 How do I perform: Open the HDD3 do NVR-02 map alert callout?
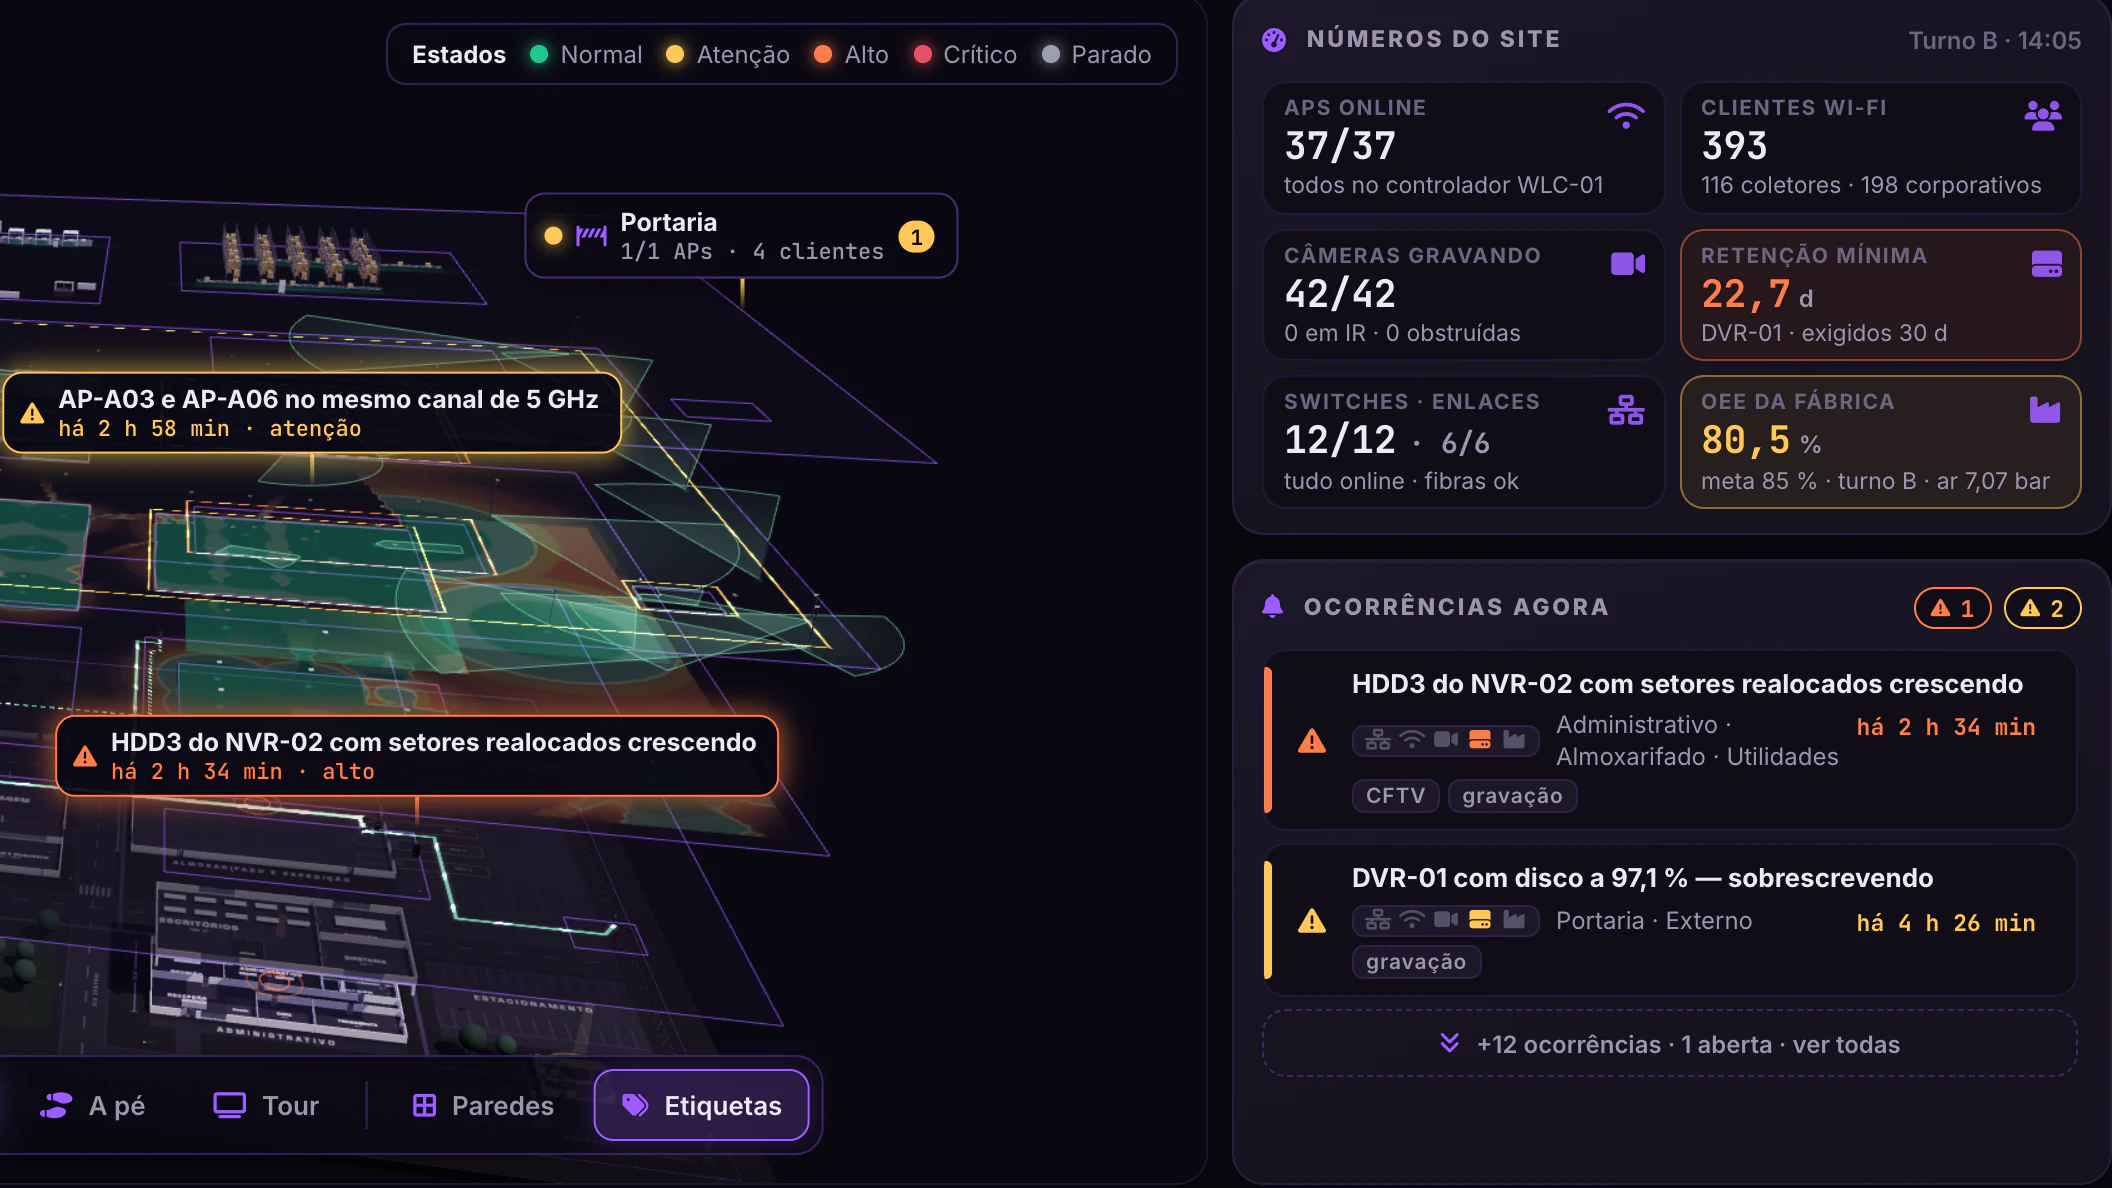coord(417,756)
